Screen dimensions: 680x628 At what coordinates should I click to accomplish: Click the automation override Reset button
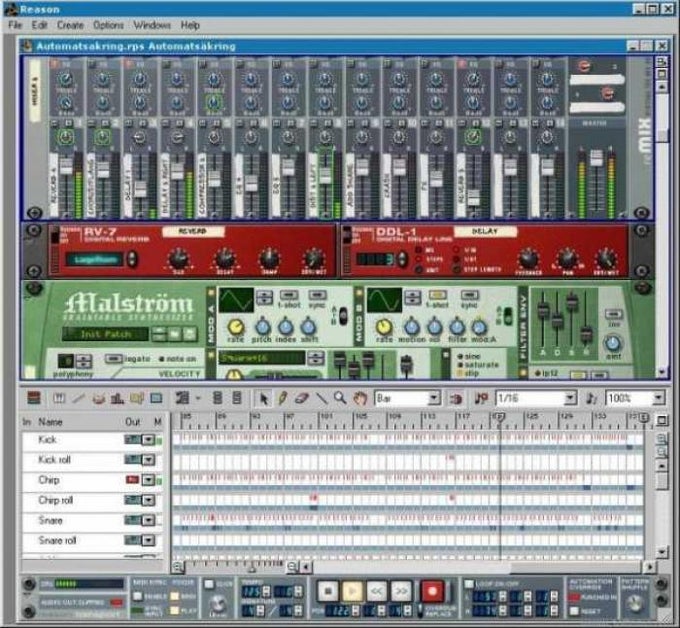[574, 611]
